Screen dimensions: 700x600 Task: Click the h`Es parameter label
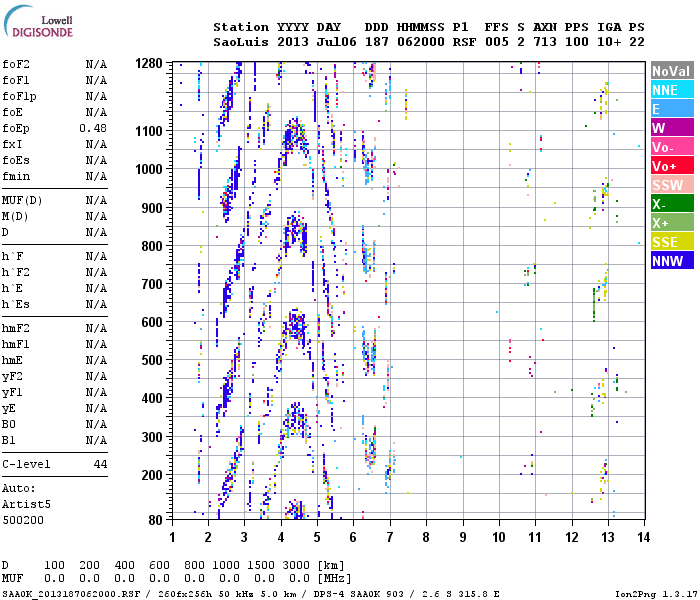[x=16, y=304]
